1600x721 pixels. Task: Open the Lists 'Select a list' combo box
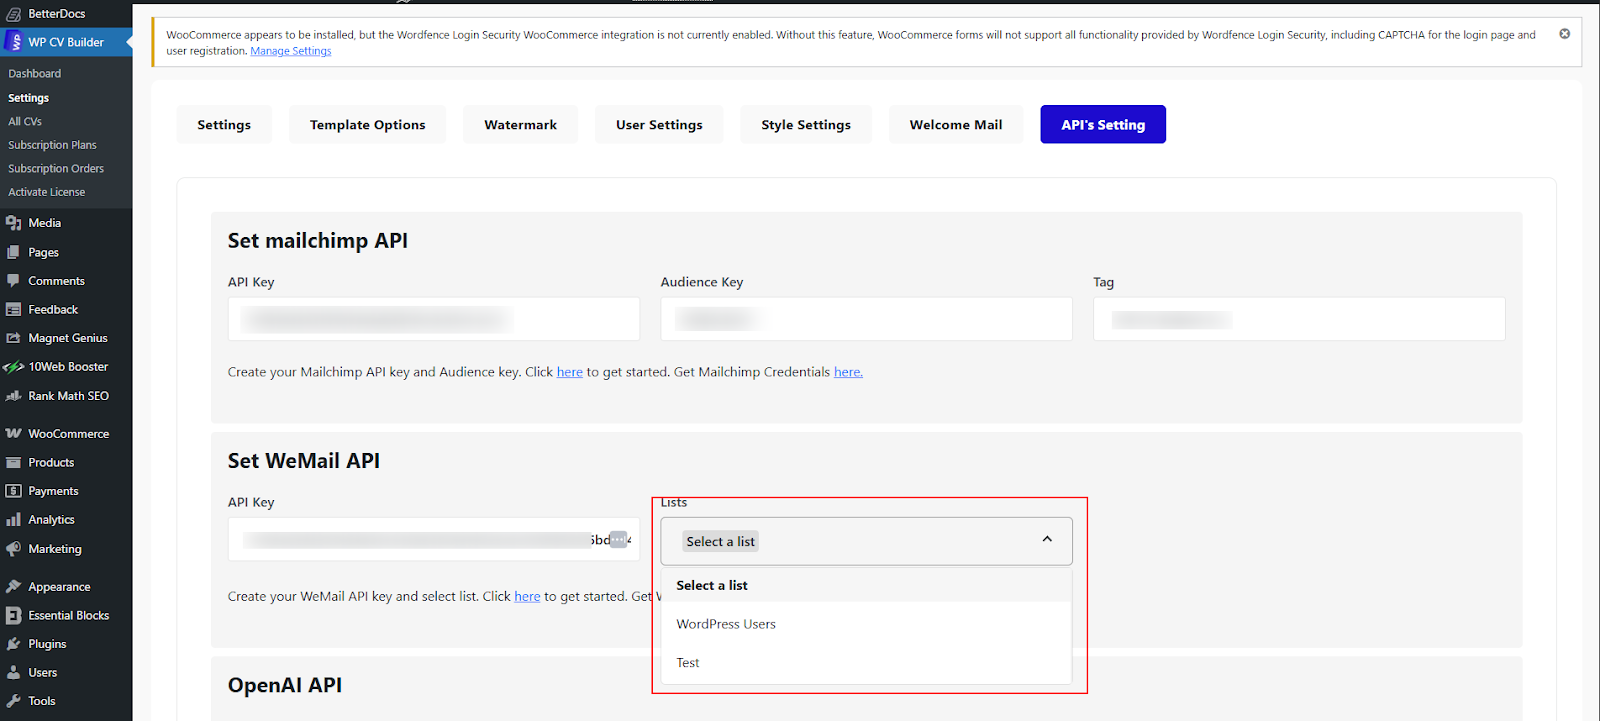tap(866, 541)
